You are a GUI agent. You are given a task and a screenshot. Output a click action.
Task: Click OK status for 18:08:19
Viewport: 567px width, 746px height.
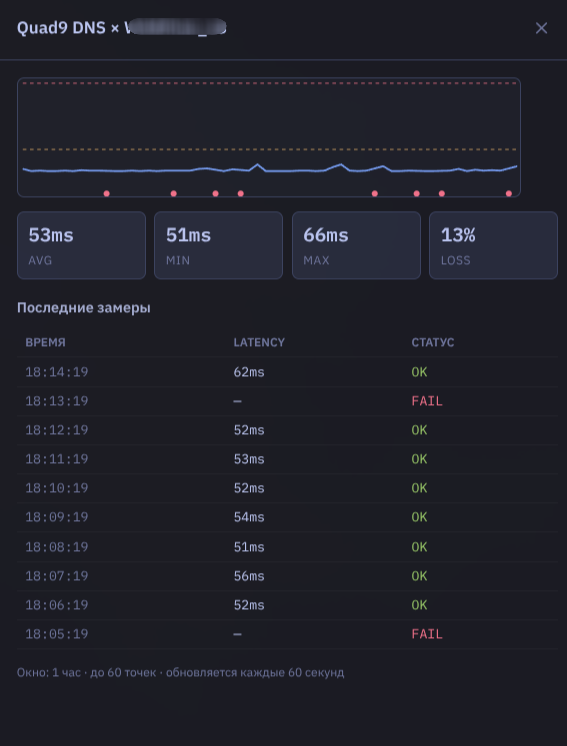[x=420, y=547]
